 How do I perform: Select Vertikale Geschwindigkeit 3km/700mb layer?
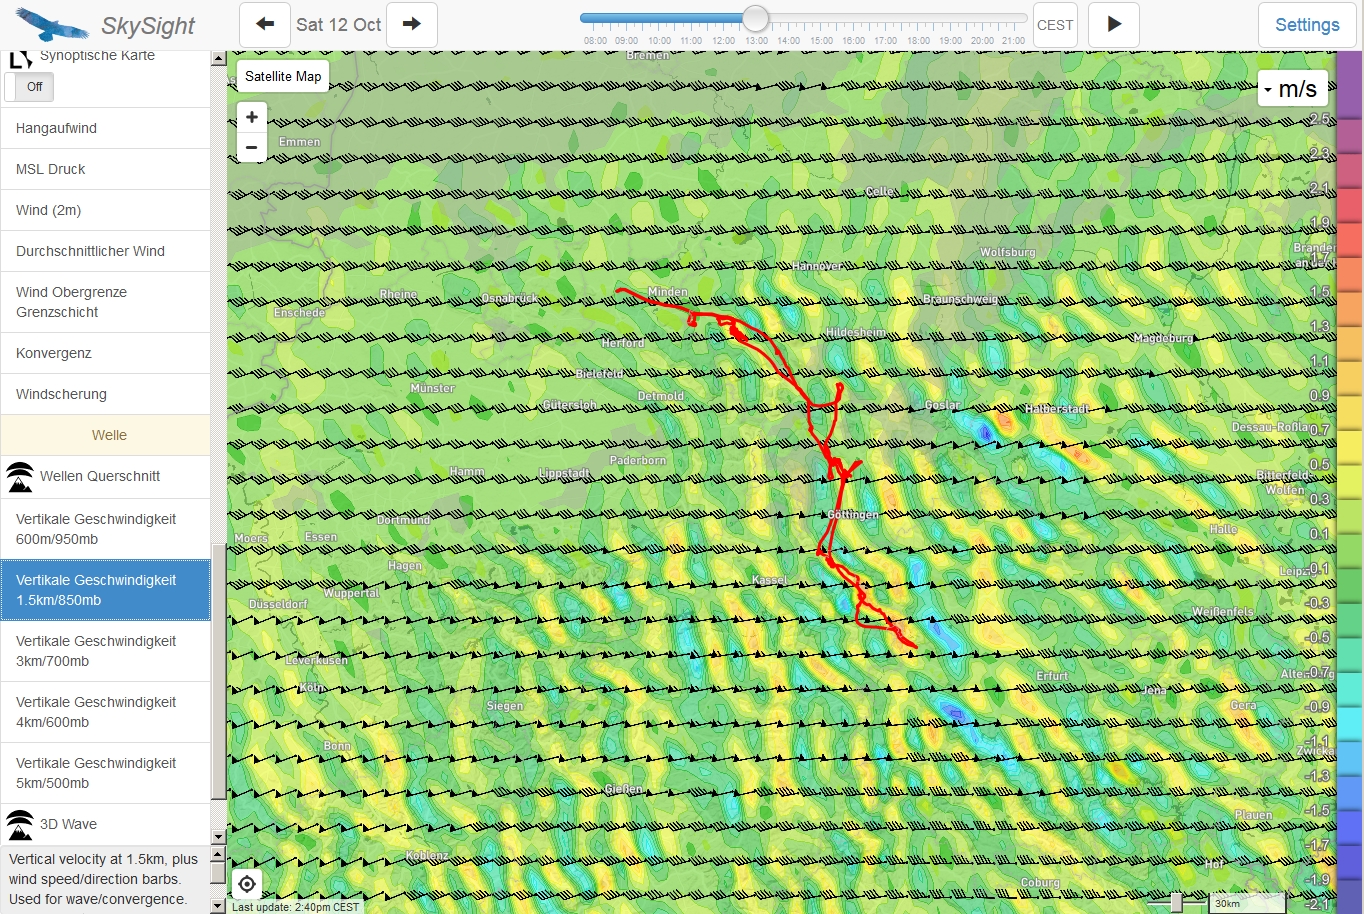[x=96, y=651]
